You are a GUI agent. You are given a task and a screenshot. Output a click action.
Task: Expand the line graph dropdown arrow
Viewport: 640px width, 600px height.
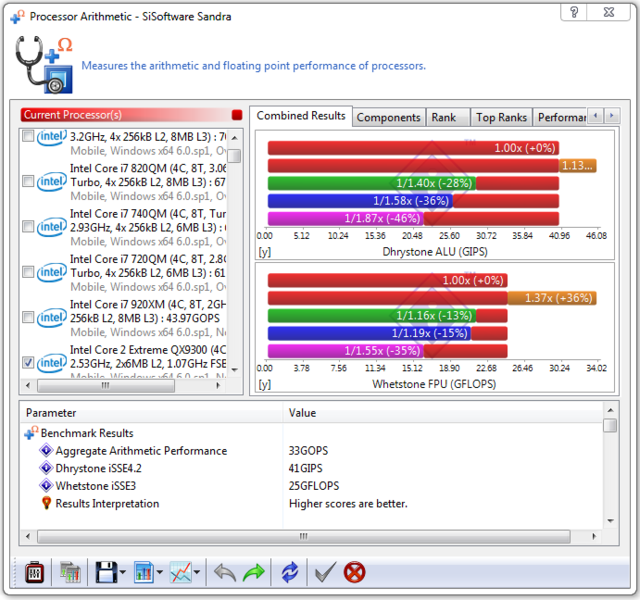[197, 573]
